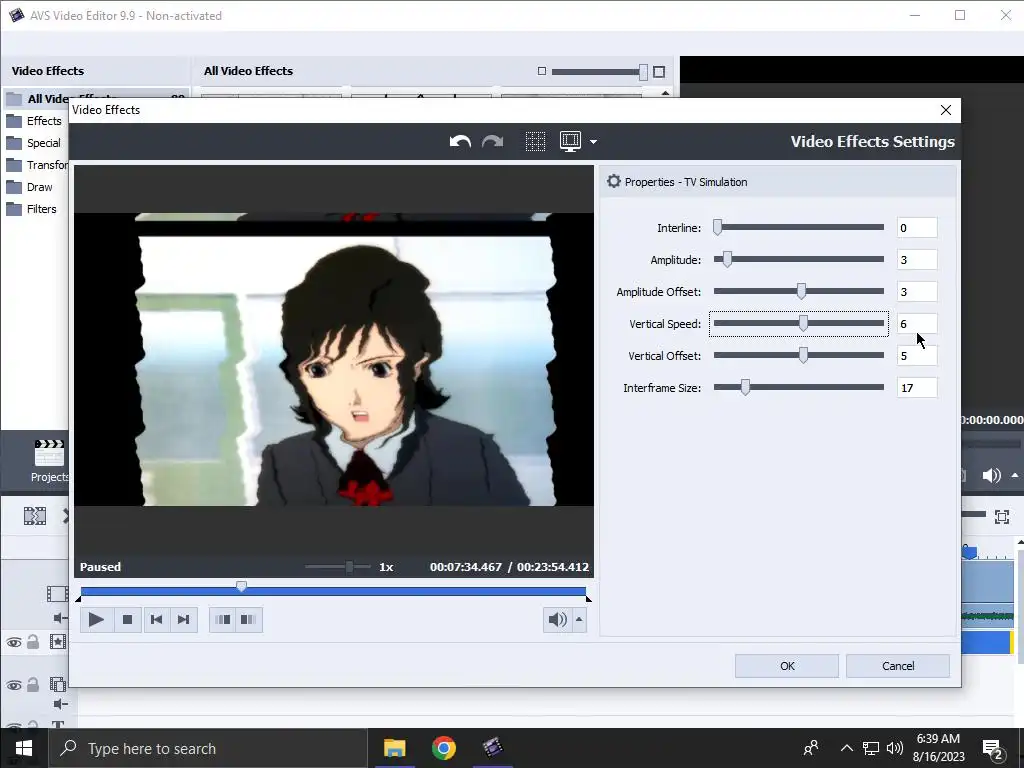Click the taskbar search box
Image resolution: width=1024 pixels, height=768 pixels.
click(x=208, y=748)
